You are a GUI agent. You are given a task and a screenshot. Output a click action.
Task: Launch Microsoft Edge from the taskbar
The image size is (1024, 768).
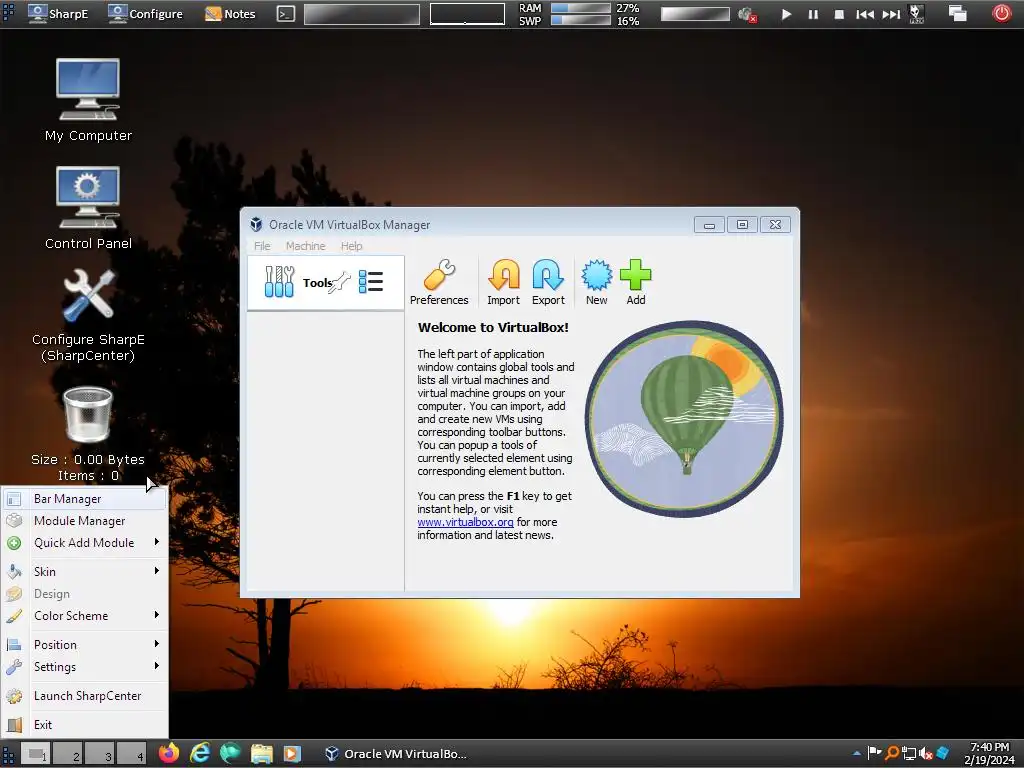(x=230, y=754)
